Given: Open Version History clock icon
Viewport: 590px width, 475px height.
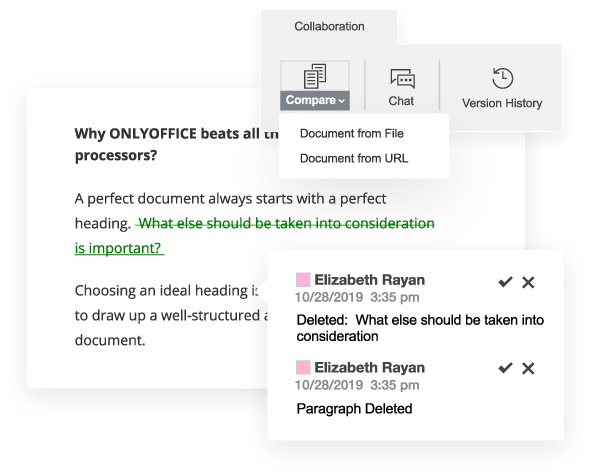Looking at the screenshot, I should [x=502, y=78].
